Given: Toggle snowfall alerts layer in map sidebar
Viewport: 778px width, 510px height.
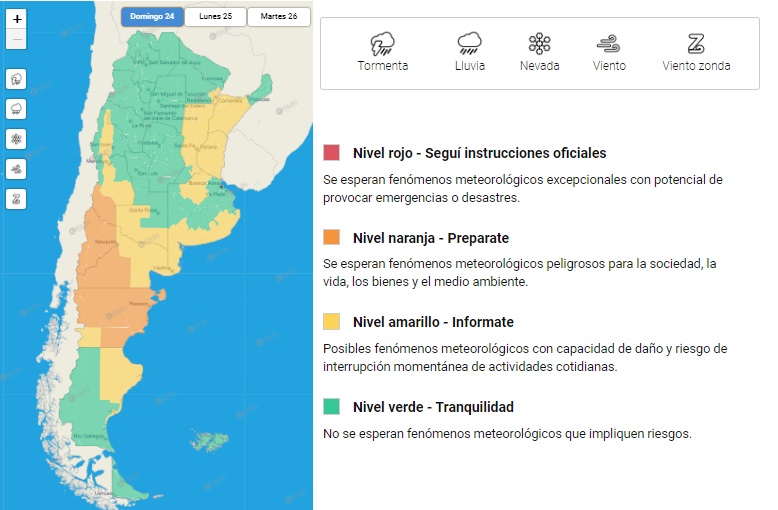Looking at the screenshot, I should 17,138.
